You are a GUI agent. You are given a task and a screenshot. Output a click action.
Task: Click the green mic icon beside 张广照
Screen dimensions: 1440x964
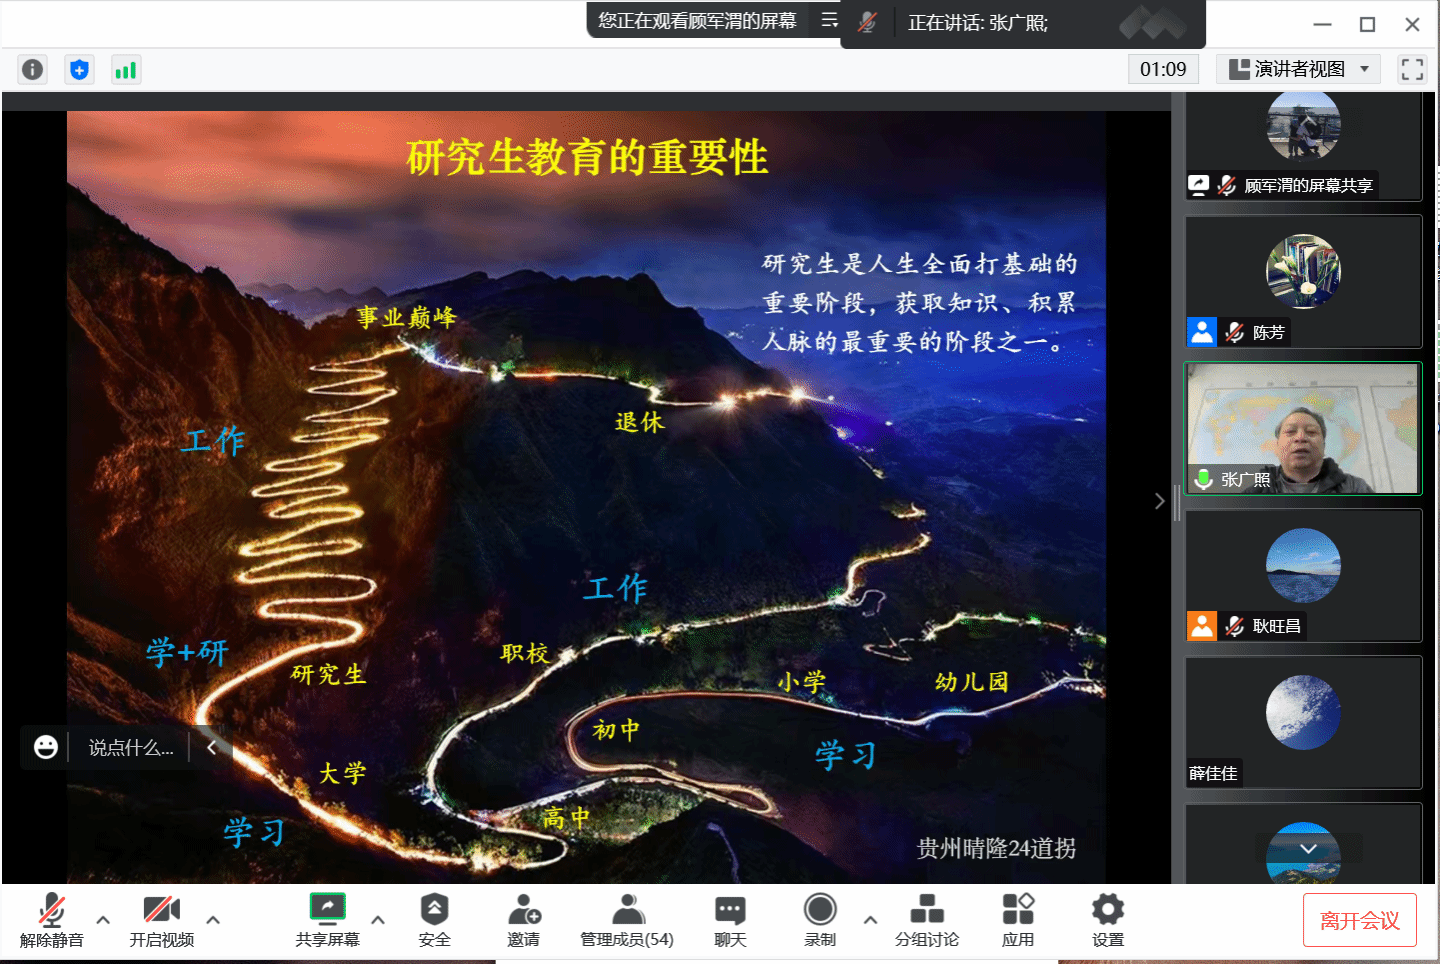(1204, 479)
